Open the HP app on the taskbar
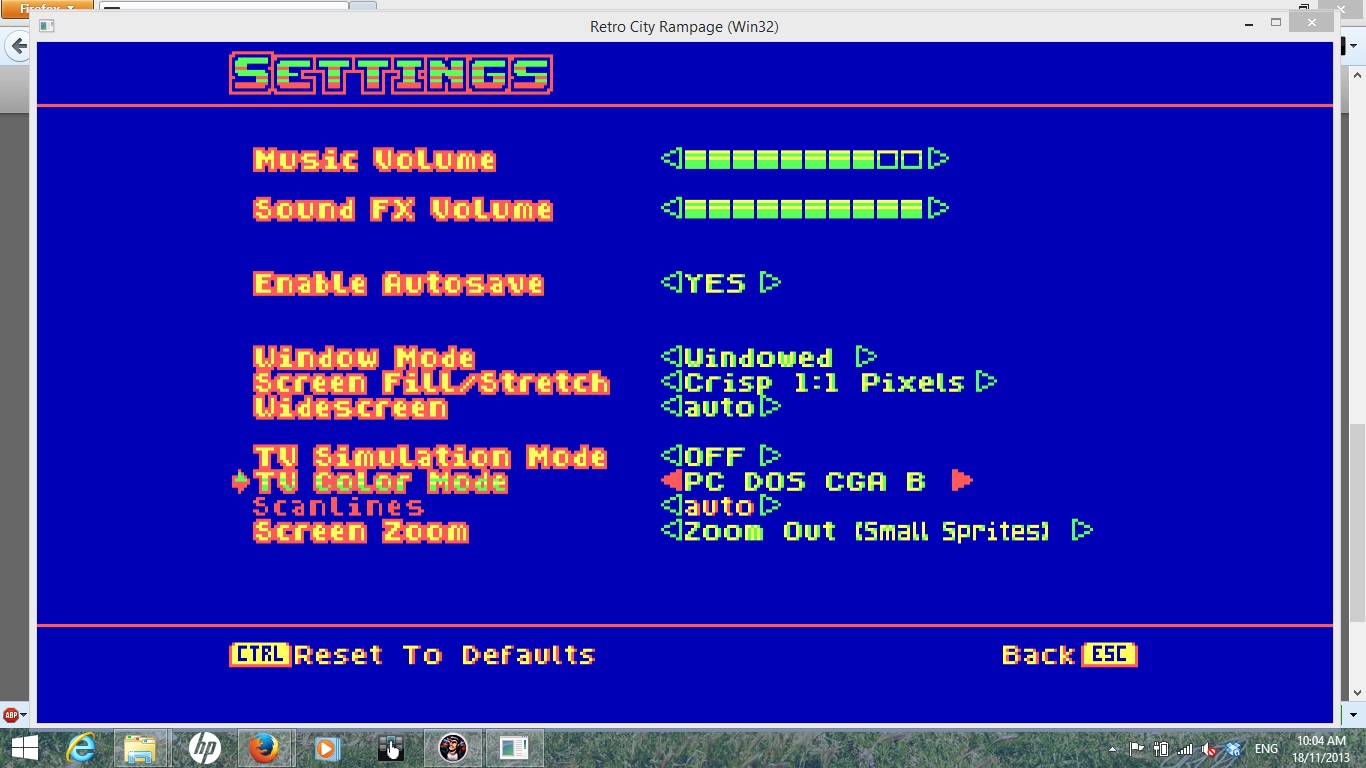1366x768 pixels. [x=204, y=748]
